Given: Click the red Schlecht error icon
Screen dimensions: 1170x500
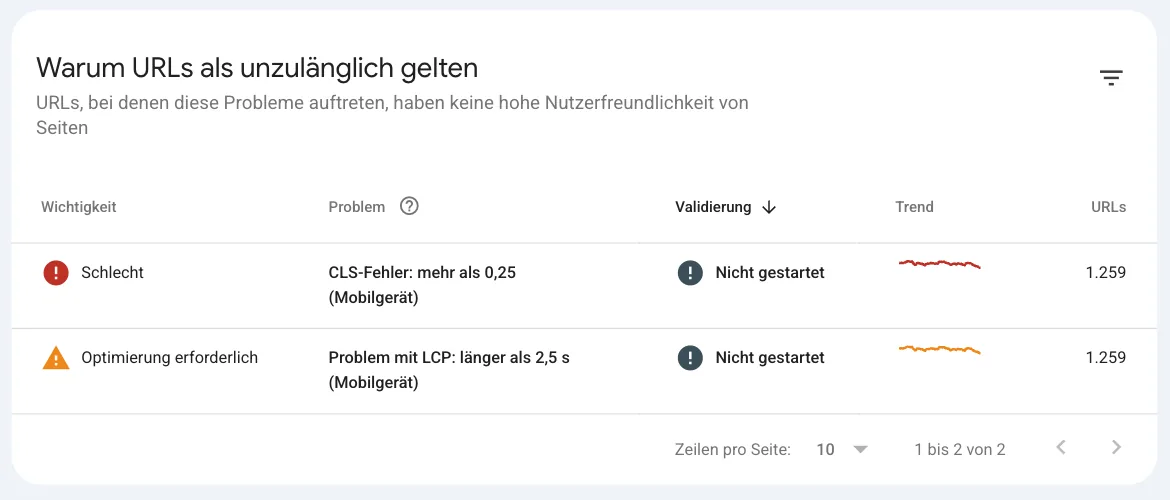Looking at the screenshot, I should pyautogui.click(x=56, y=273).
